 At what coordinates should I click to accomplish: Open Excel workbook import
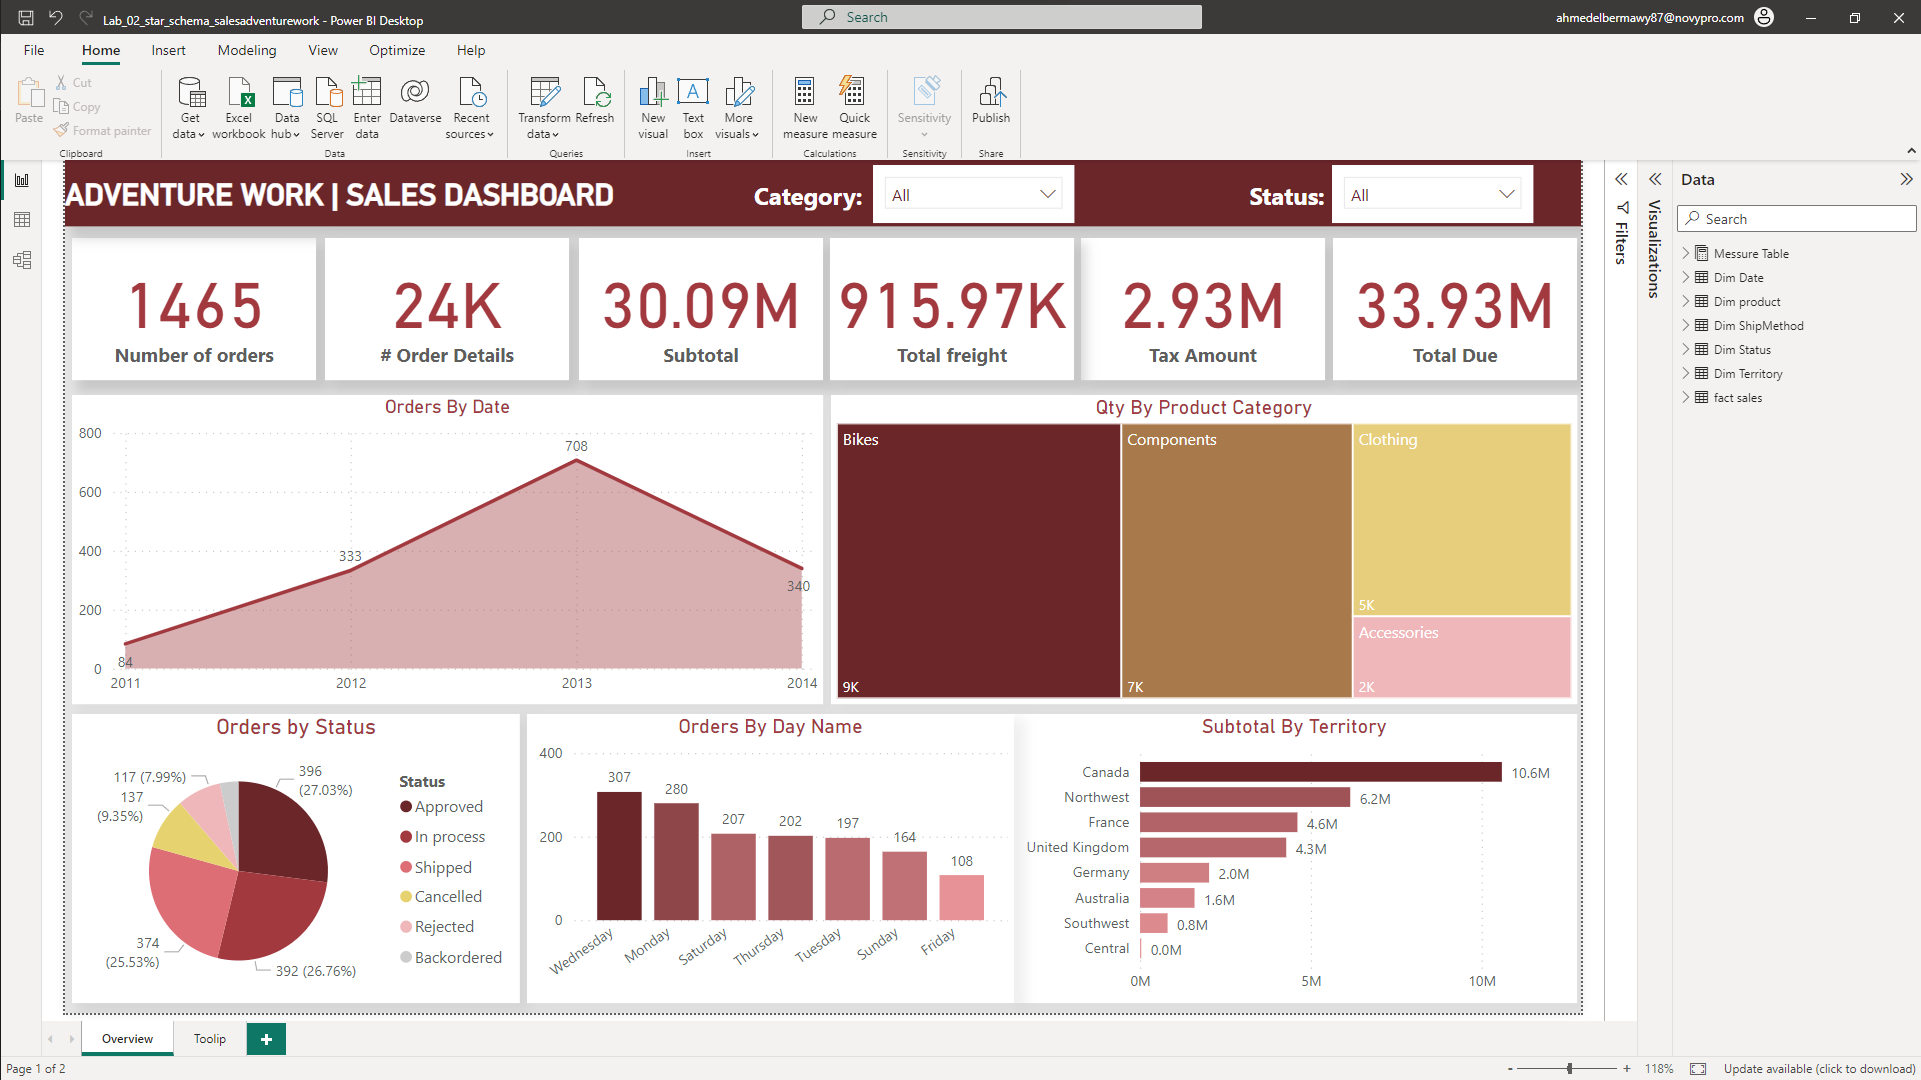[239, 93]
